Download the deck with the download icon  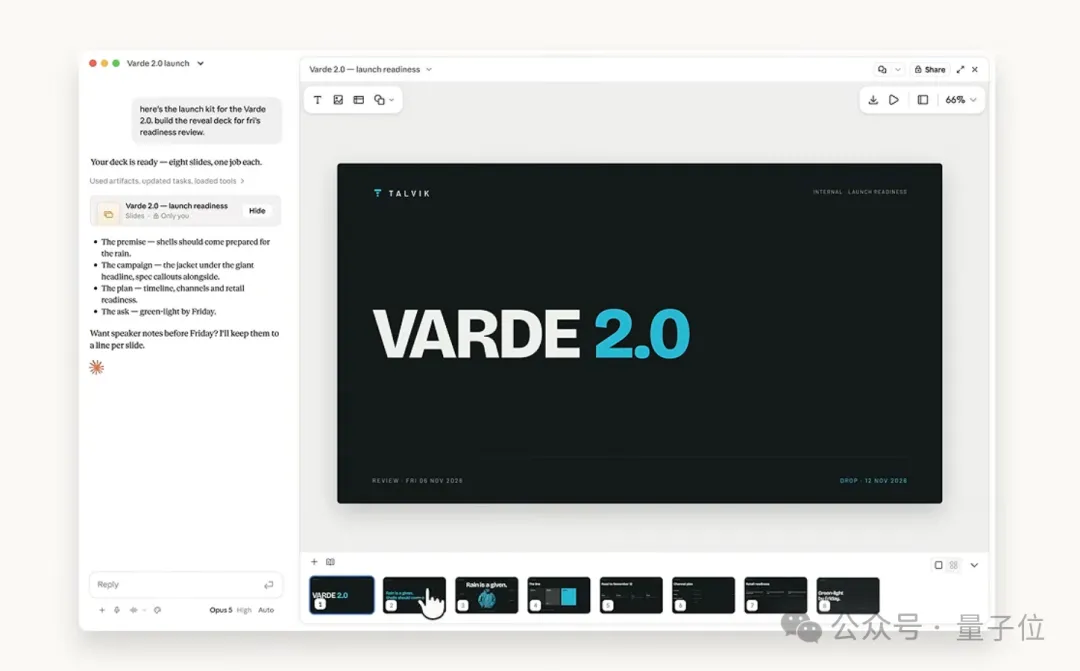point(873,100)
